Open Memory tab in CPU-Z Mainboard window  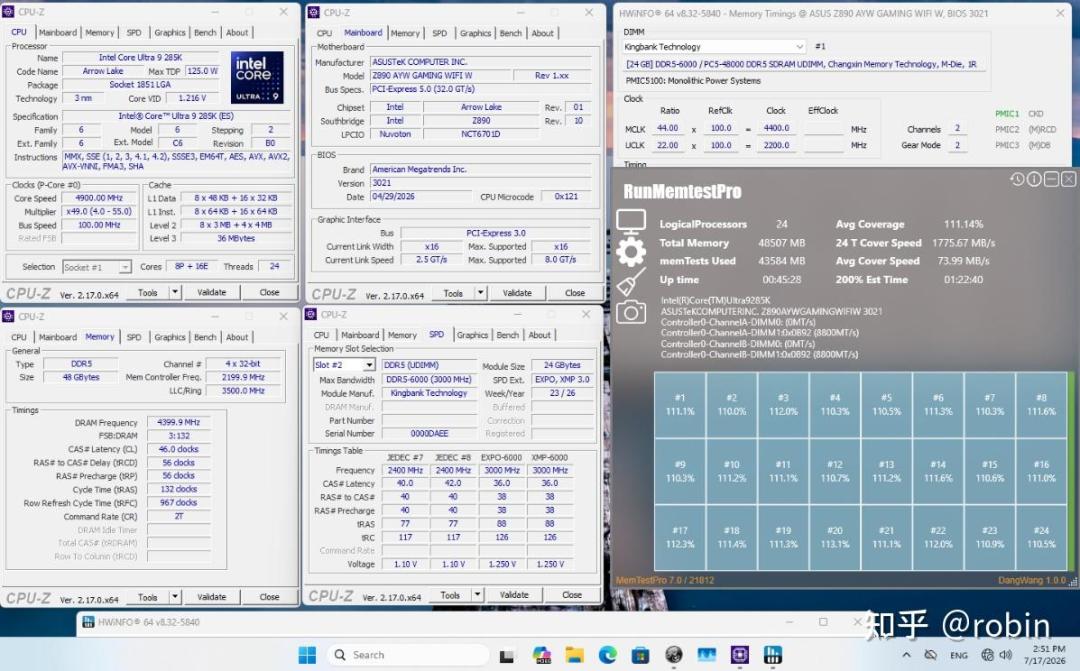coord(405,33)
